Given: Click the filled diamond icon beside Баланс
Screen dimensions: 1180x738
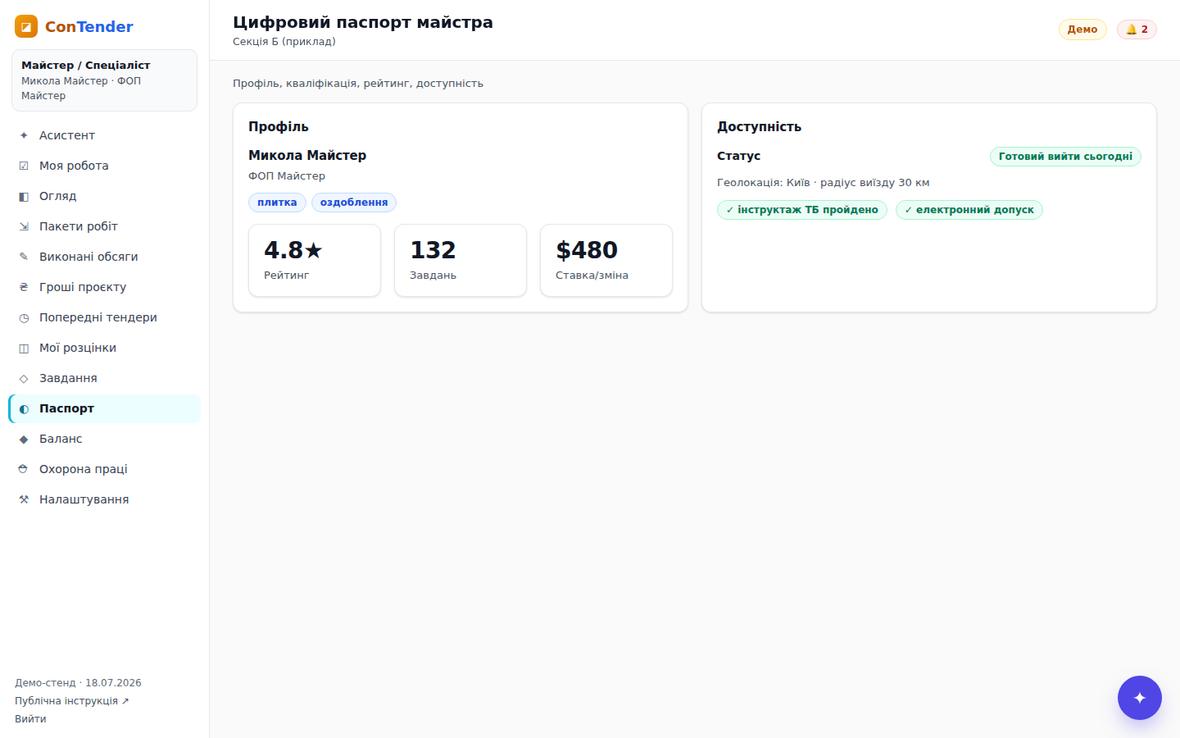Looking at the screenshot, I should 24,439.
